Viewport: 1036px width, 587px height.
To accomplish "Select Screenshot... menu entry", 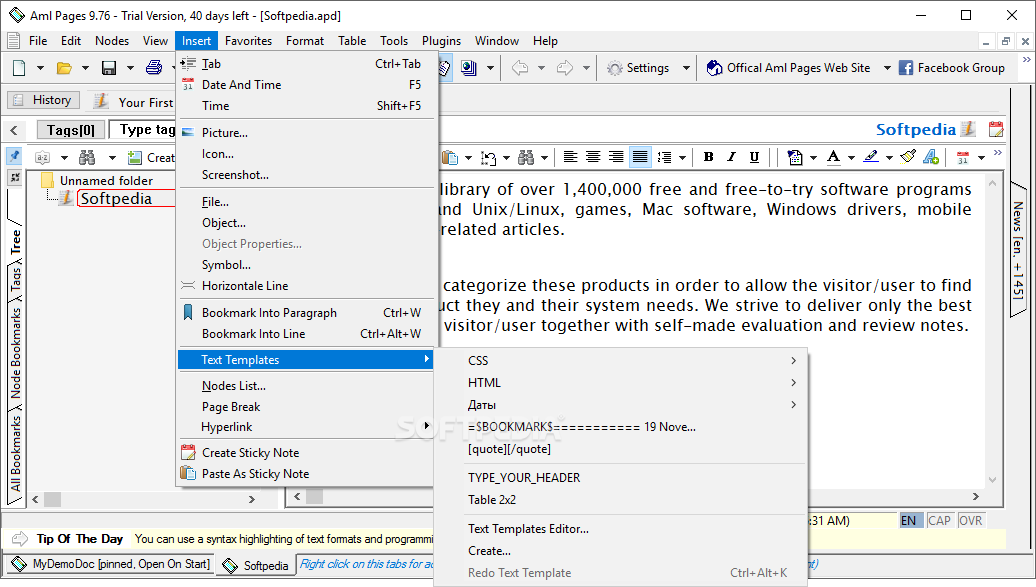I will (x=306, y=175).
